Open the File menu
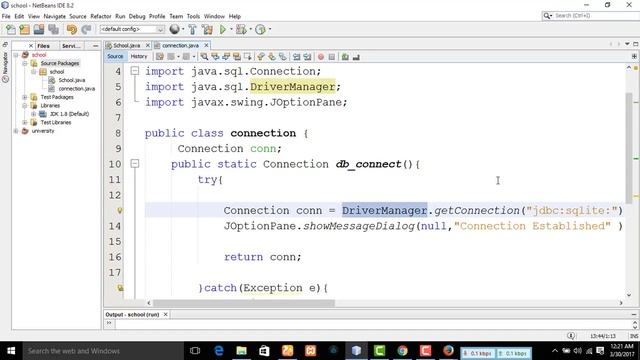The height and width of the screenshot is (360, 640). (x=6, y=16)
